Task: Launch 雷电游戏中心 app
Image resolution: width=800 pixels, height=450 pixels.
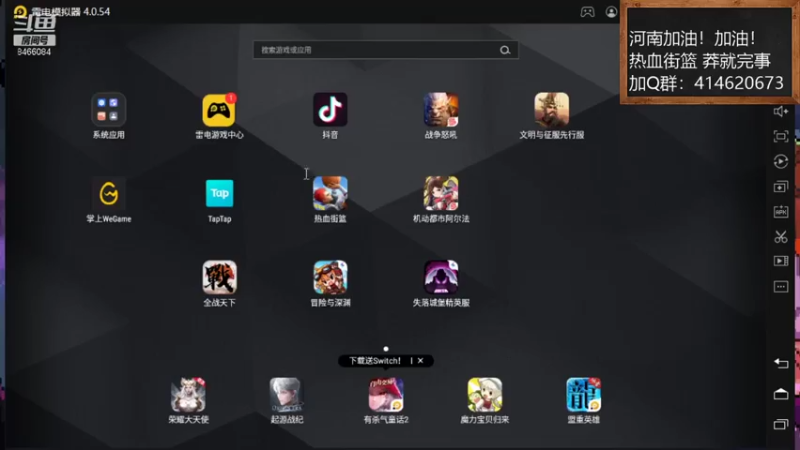Action: pyautogui.click(x=219, y=110)
